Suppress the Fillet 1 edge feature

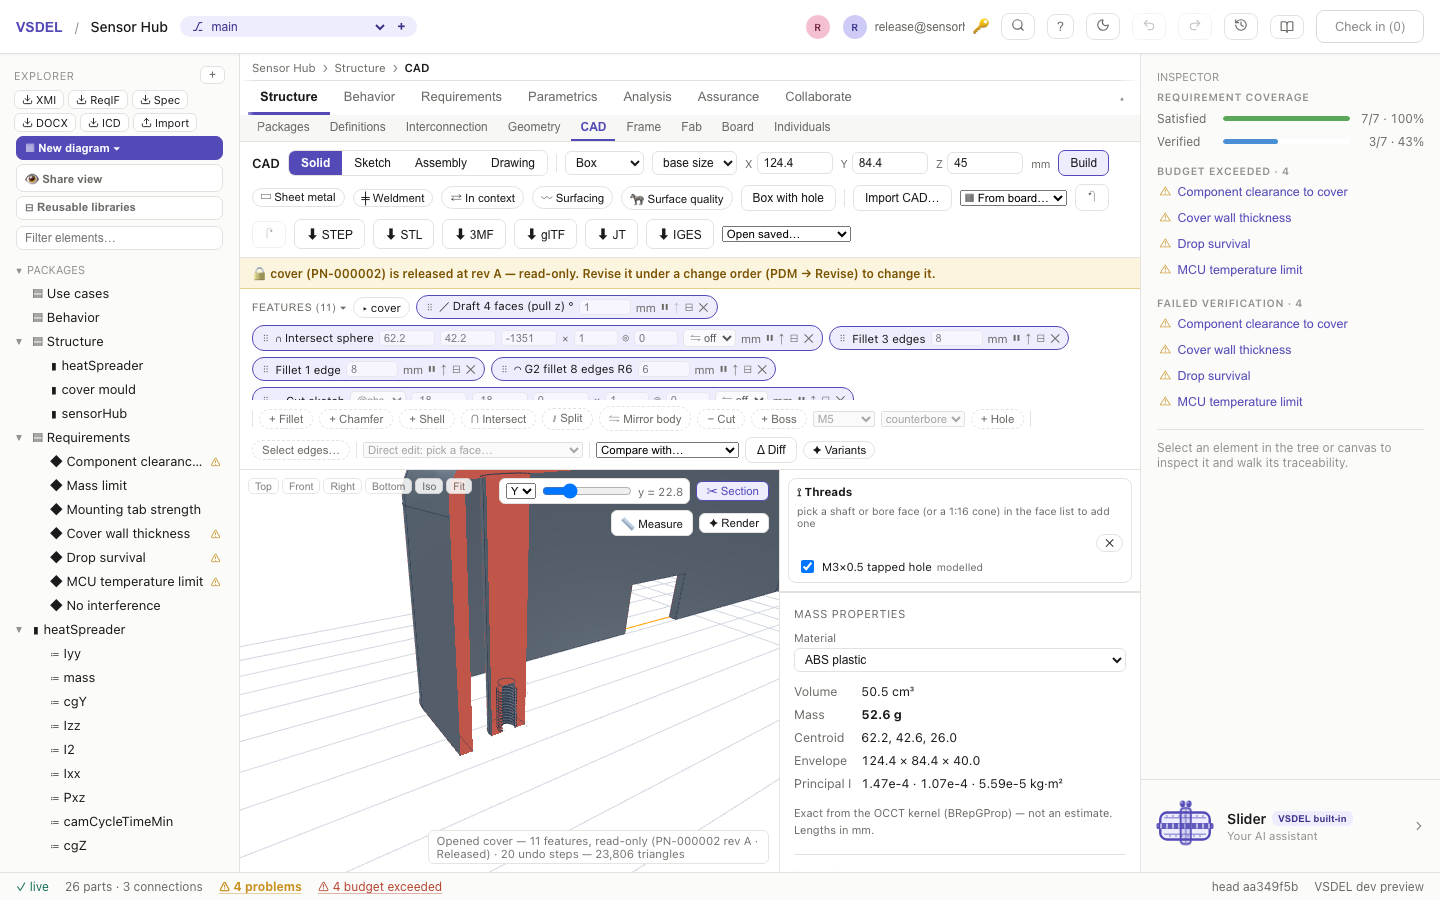[x=432, y=370]
